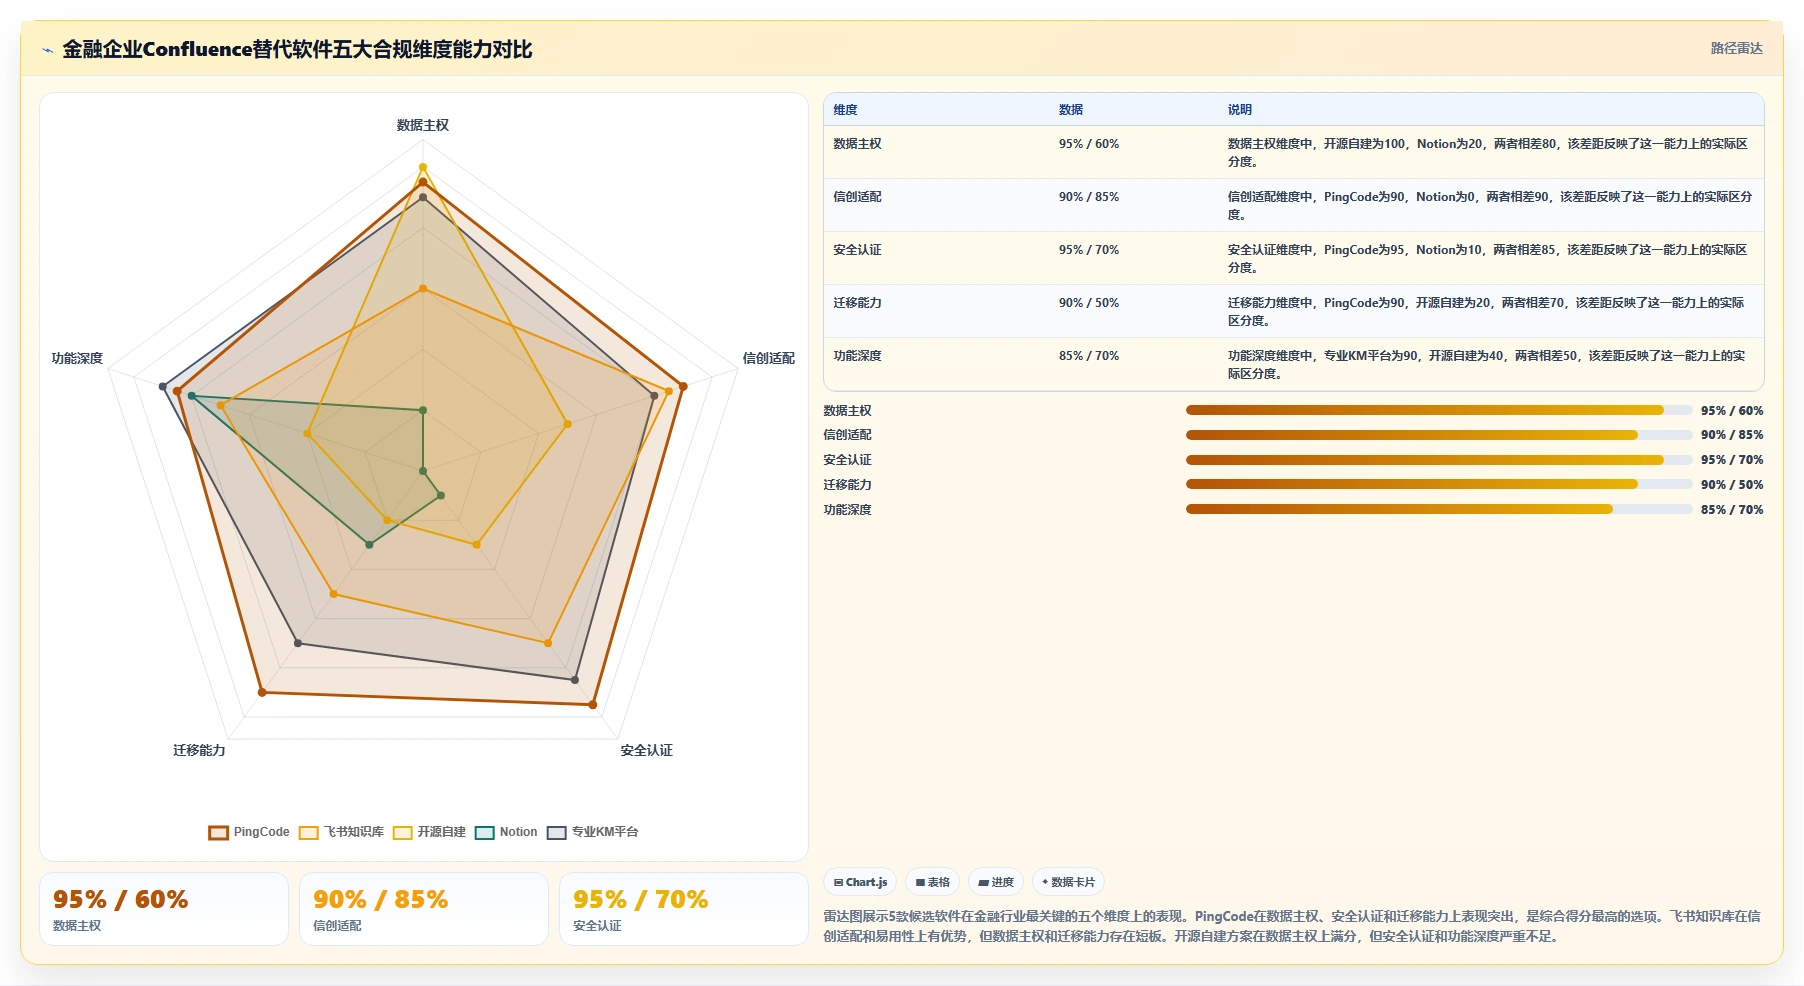Click the radar description paragraph text
This screenshot has width=1804, height=986.
point(1292,926)
